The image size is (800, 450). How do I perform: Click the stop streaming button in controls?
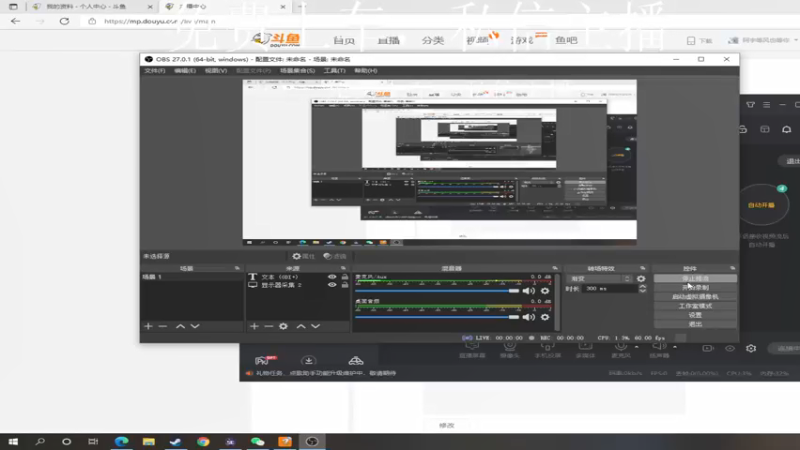[x=695, y=279]
